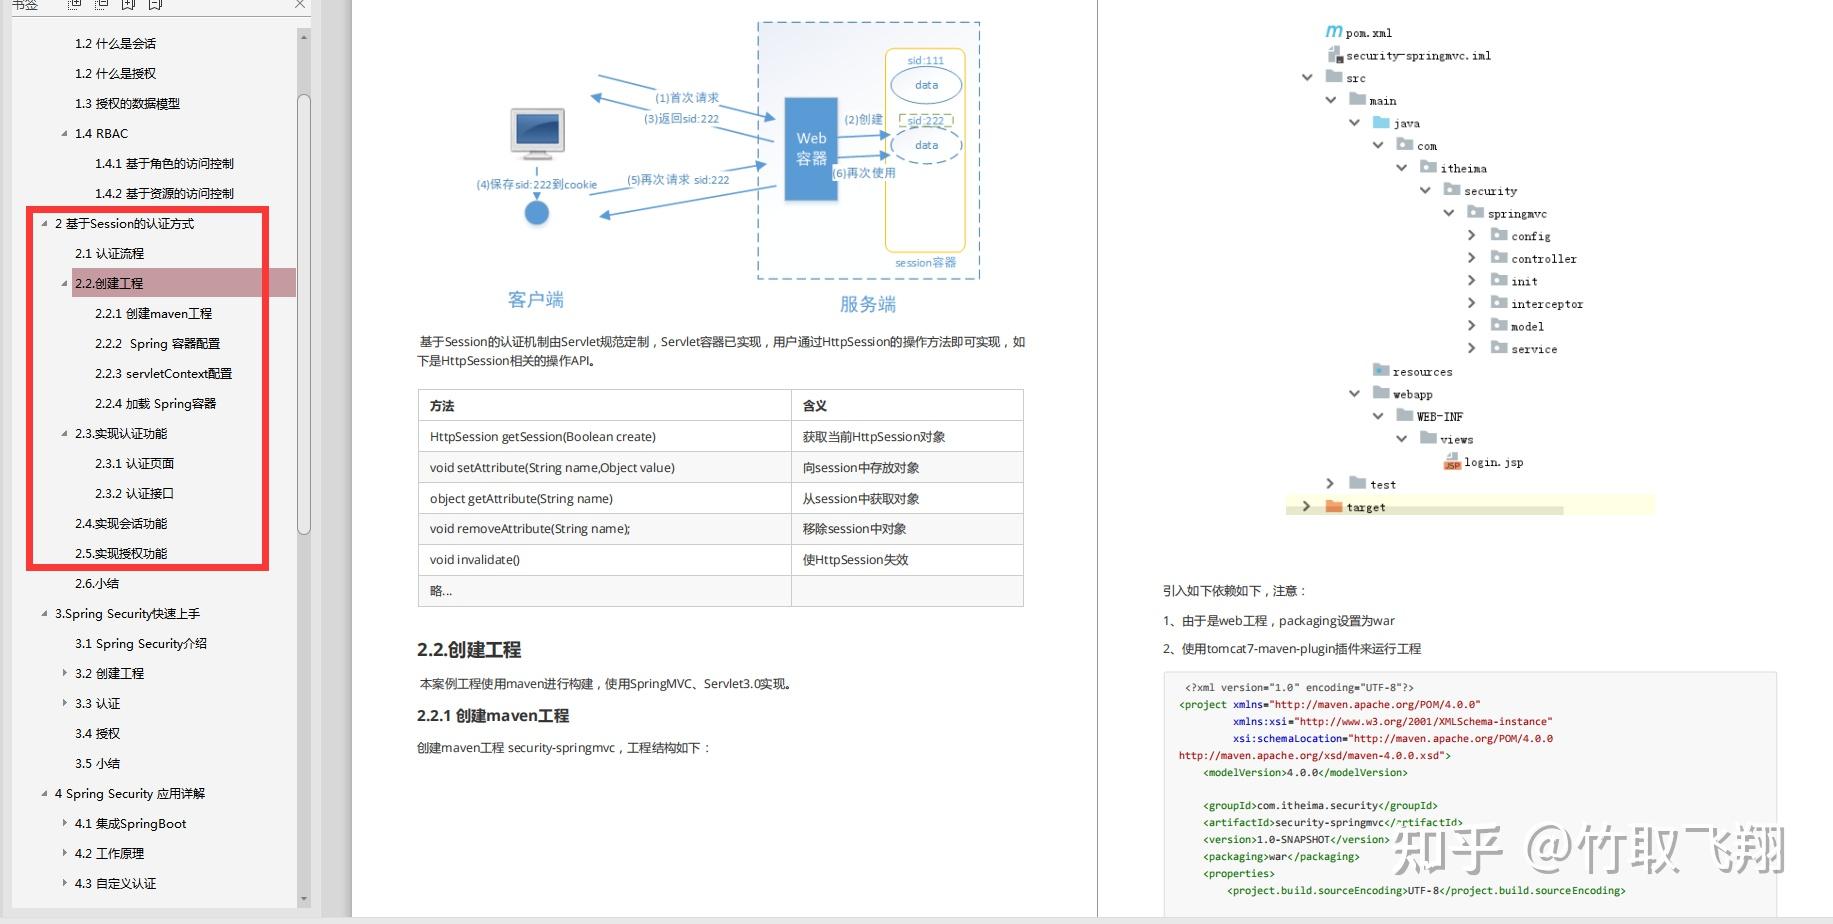1833x924 pixels.
Task: Open bookmark 3.2 创建工程
Action: click(x=109, y=674)
